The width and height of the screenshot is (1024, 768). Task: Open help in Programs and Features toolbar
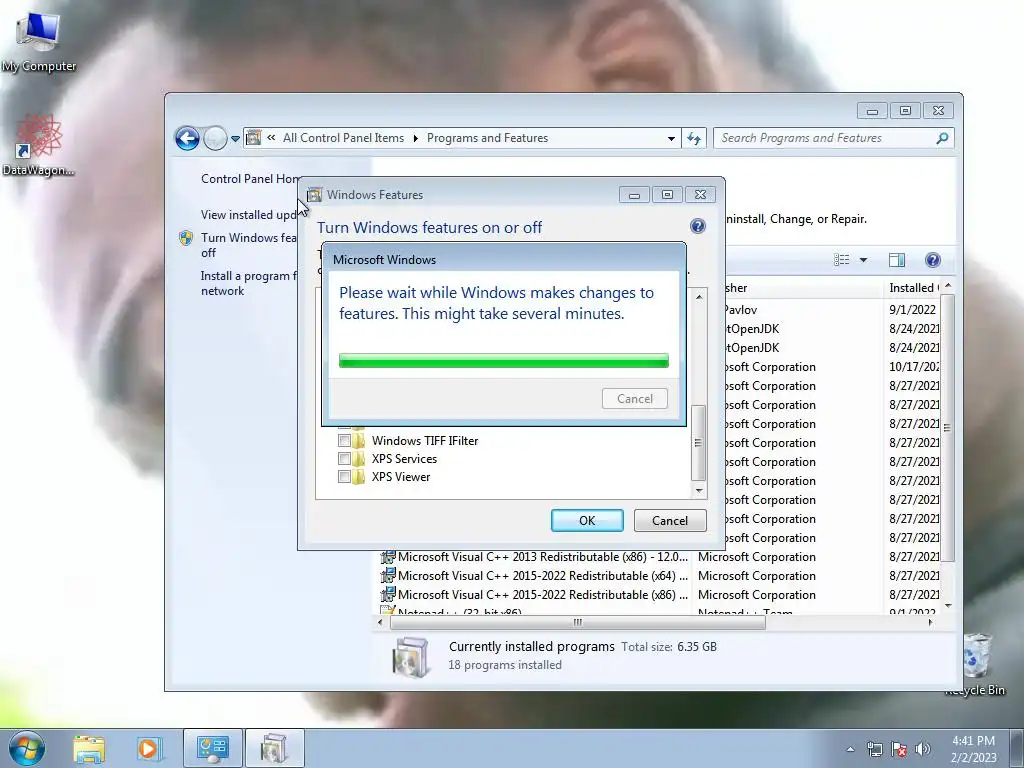pyautogui.click(x=933, y=260)
